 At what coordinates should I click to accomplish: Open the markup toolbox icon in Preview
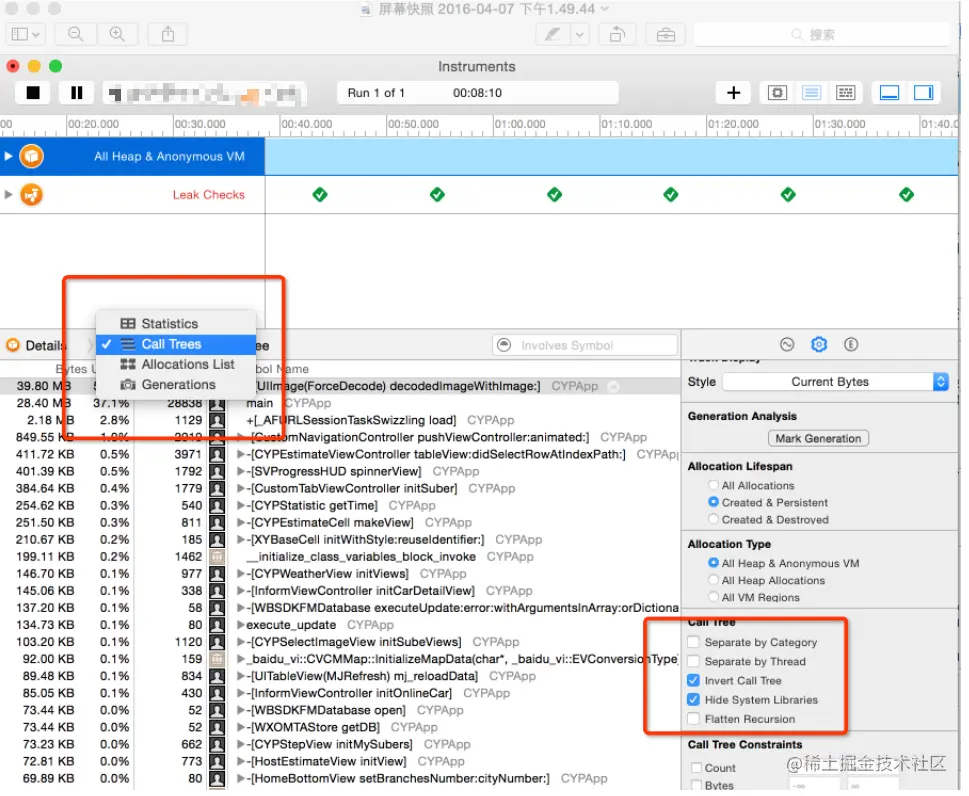(666, 35)
